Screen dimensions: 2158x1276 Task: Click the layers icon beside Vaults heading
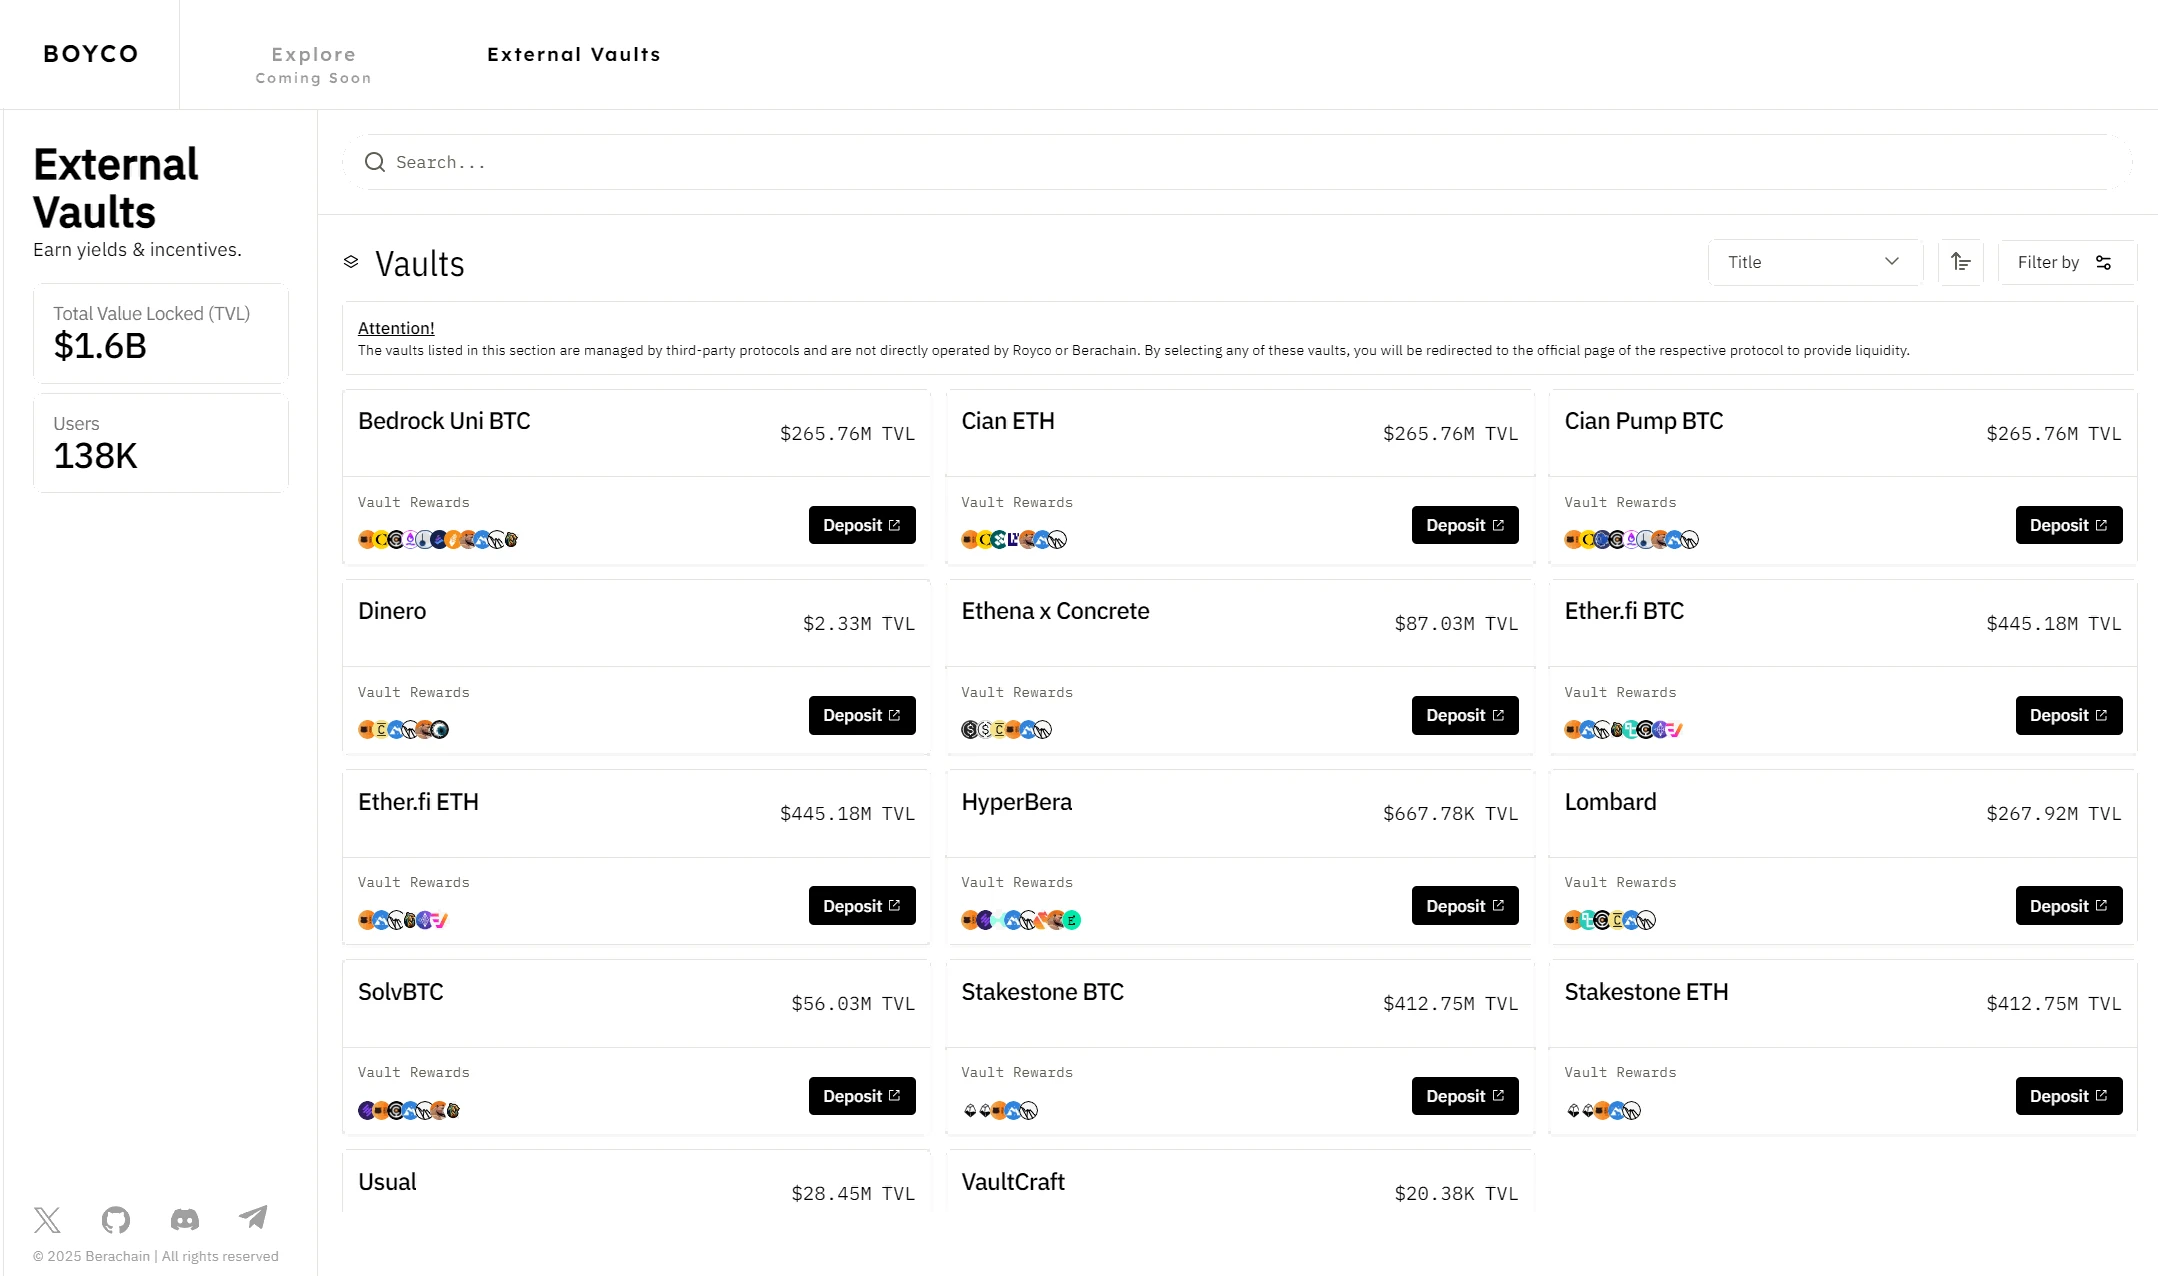point(351,262)
